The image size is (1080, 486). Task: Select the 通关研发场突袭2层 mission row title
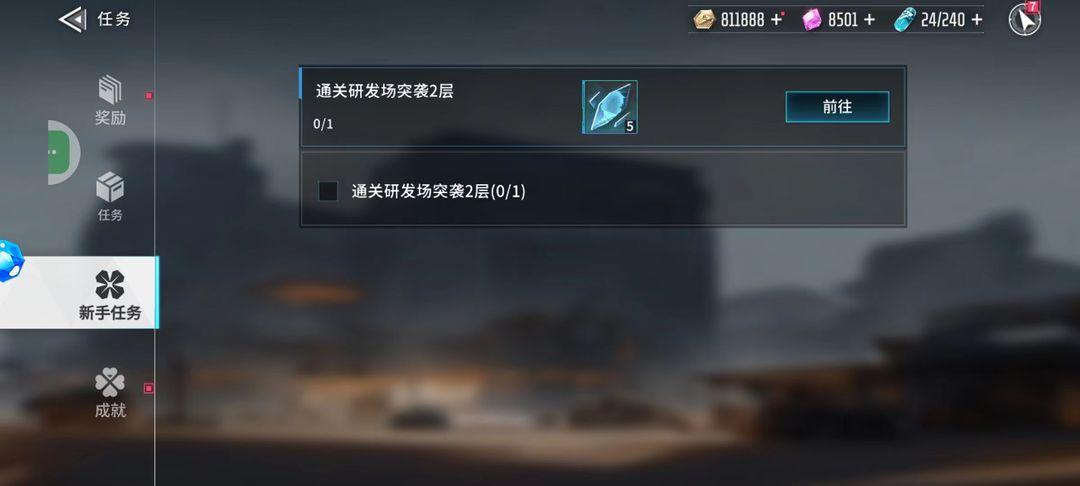(384, 91)
